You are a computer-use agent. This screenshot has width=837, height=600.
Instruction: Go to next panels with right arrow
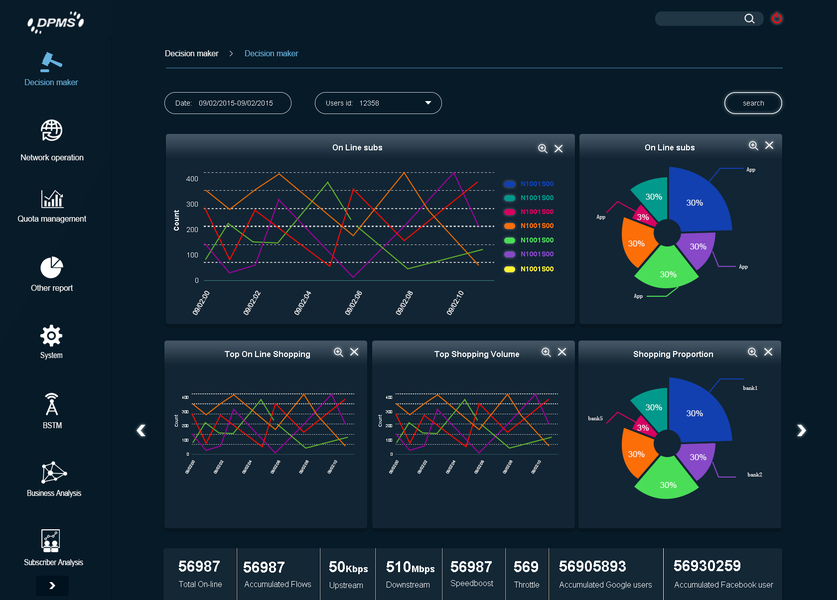[801, 430]
